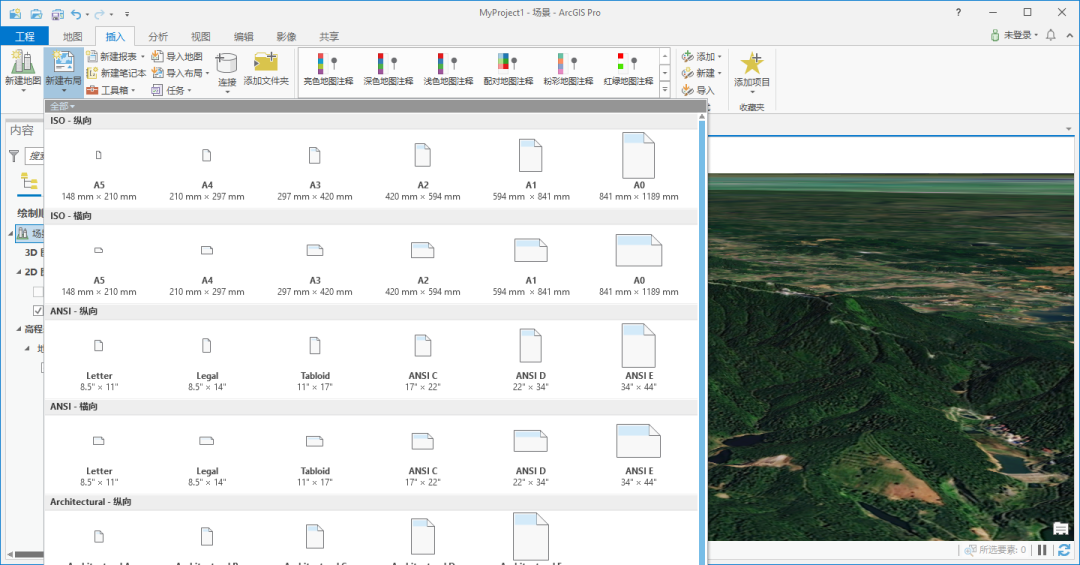
Task: Collapse the scene node in Contents tree
Action: (x=13, y=233)
